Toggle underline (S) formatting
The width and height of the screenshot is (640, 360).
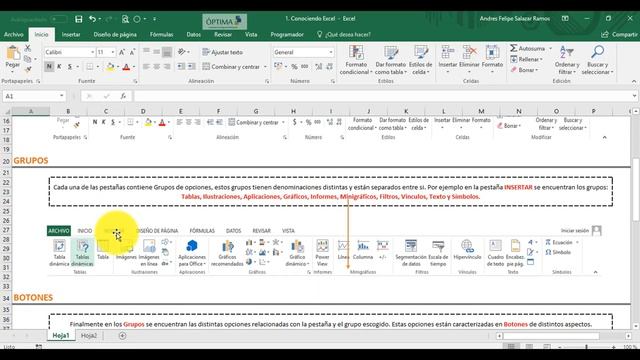click(x=70, y=67)
